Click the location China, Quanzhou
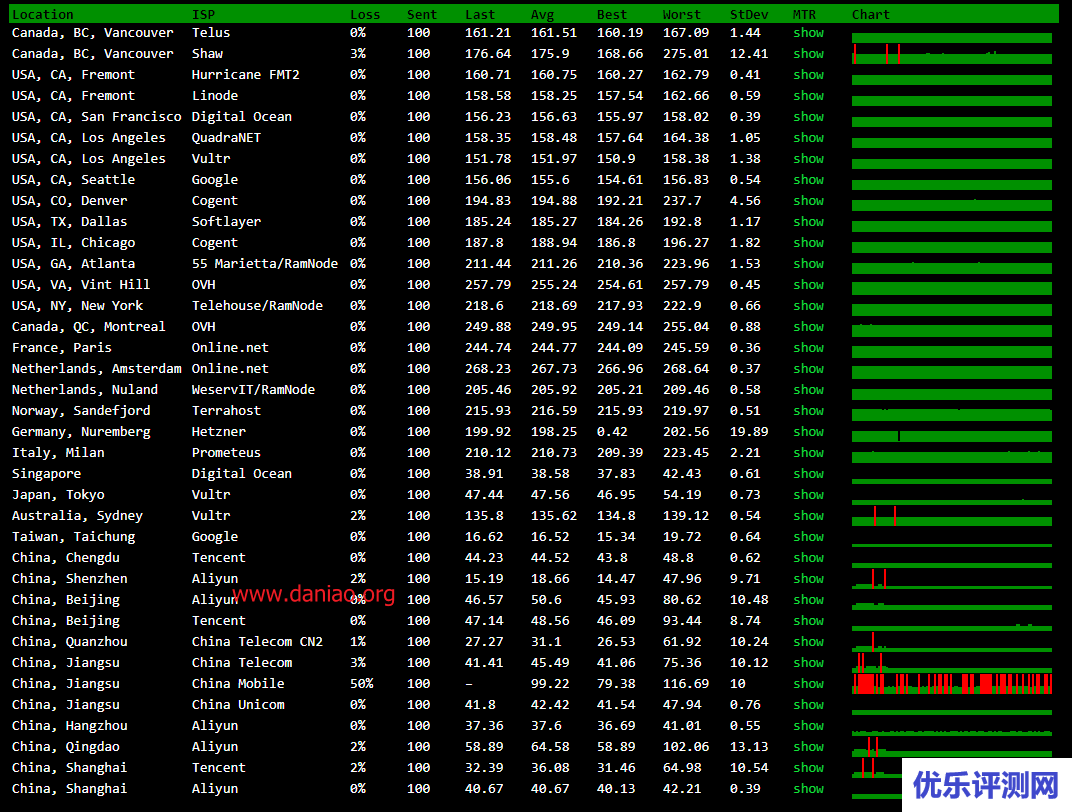The height and width of the screenshot is (812, 1072). click(x=70, y=642)
